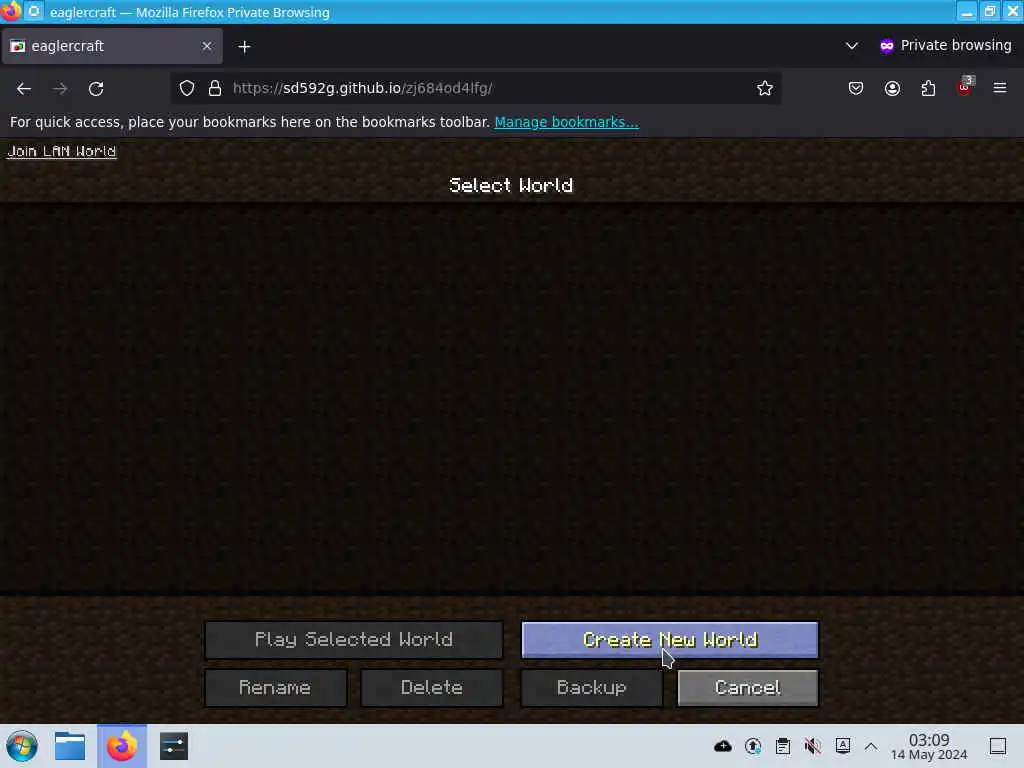1024x768 pixels.
Task: Click the pin icon in the title bar
Action: point(34,12)
